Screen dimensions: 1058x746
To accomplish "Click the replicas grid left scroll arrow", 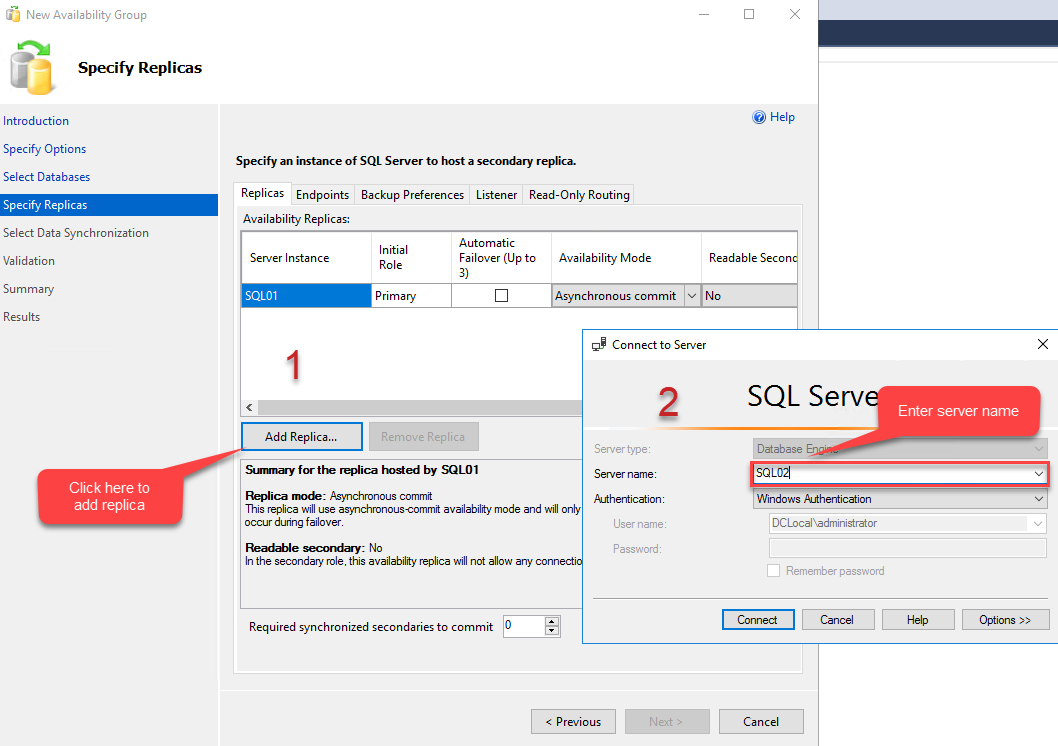I will [x=250, y=407].
